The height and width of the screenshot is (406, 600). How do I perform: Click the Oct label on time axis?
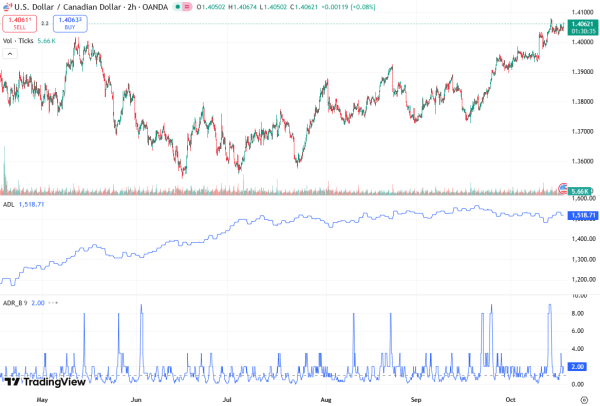[508, 398]
